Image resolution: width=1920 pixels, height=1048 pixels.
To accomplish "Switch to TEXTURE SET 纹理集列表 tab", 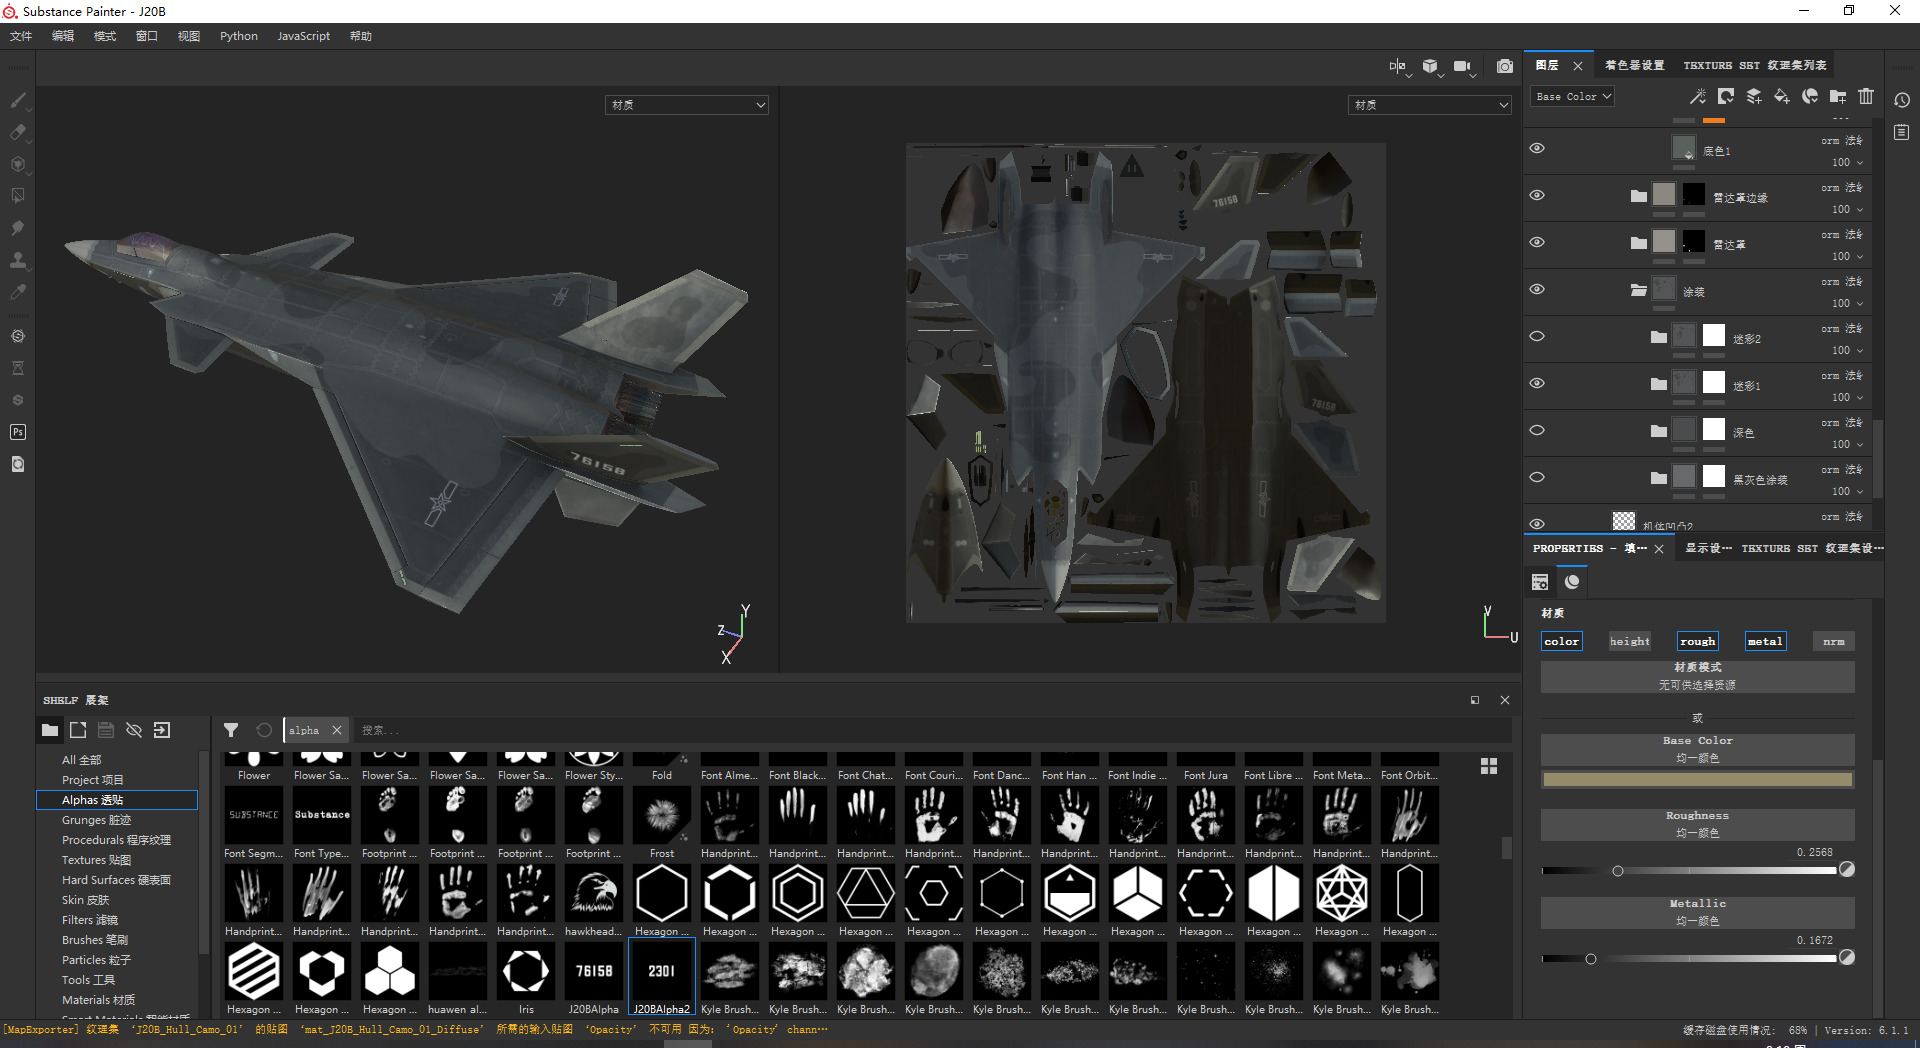I will (x=1755, y=65).
